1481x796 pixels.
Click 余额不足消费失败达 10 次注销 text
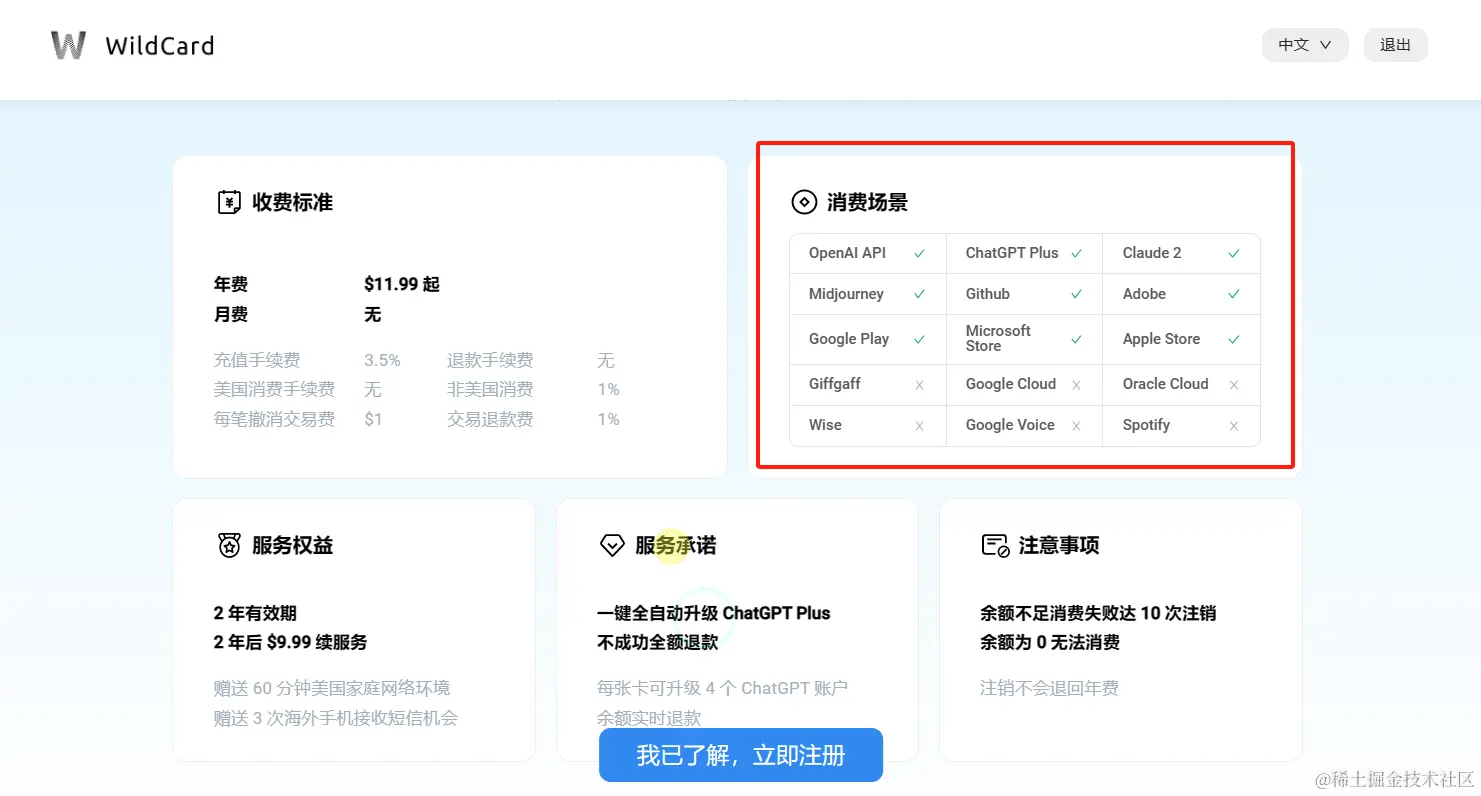1098,614
